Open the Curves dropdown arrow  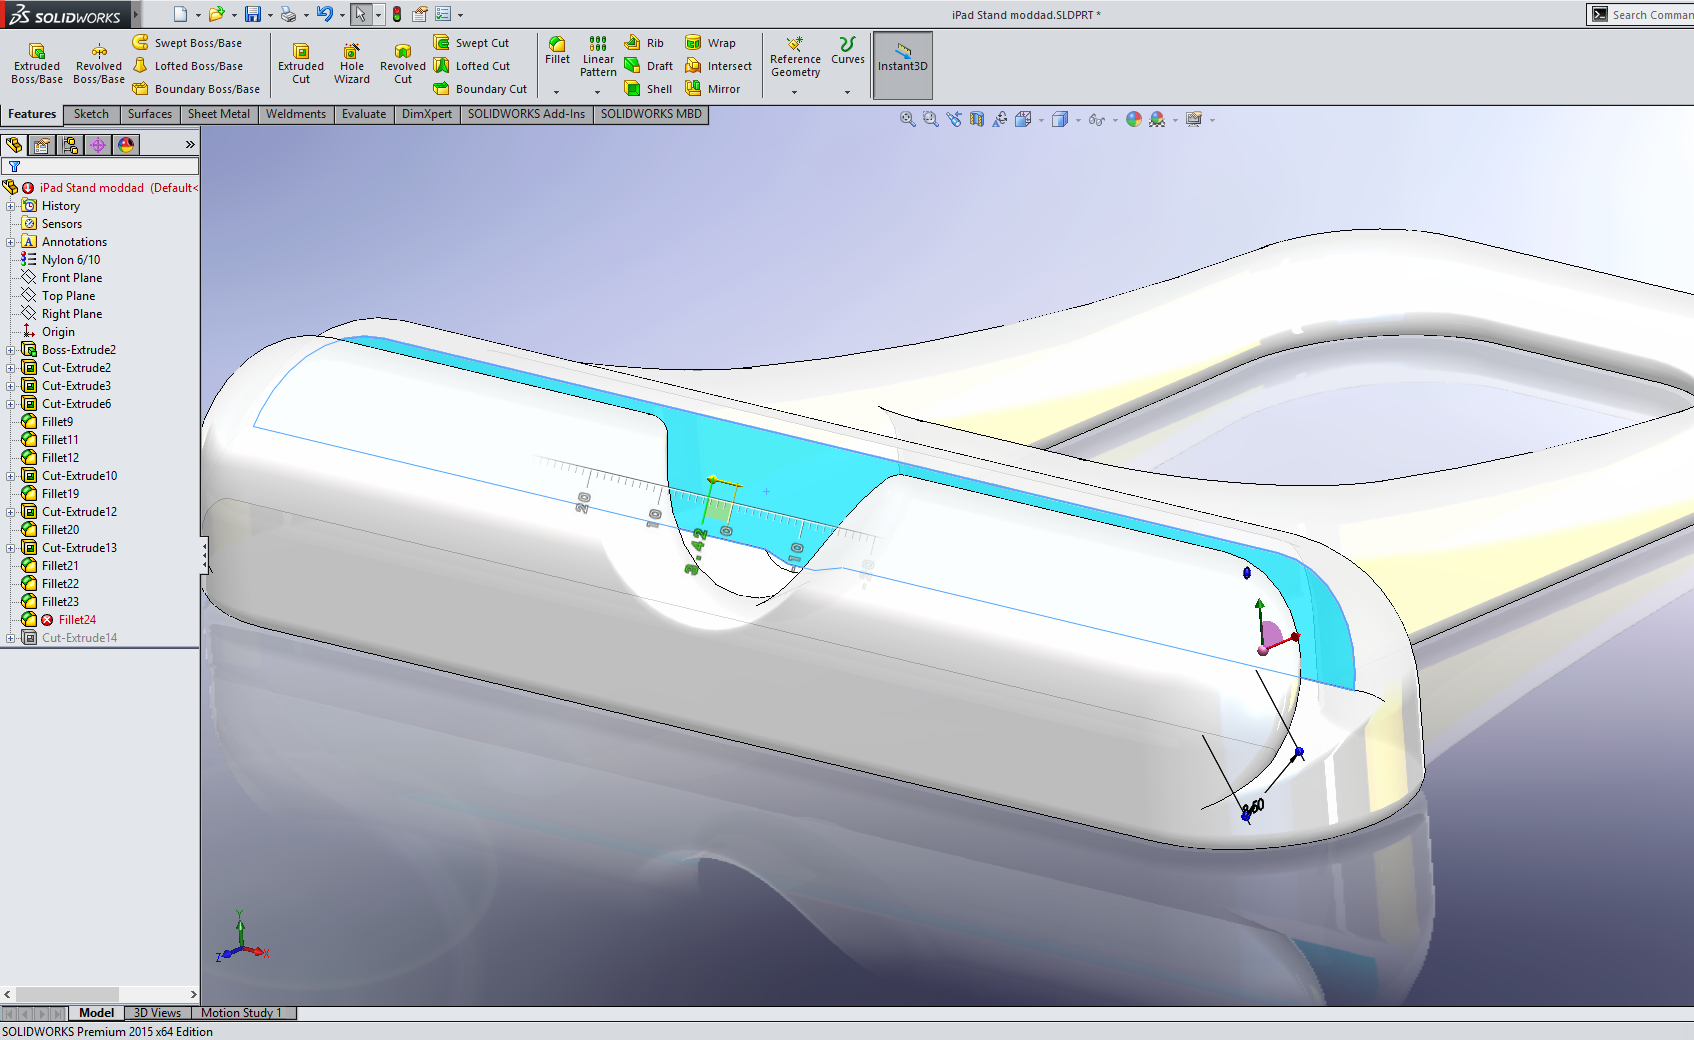pyautogui.click(x=847, y=92)
